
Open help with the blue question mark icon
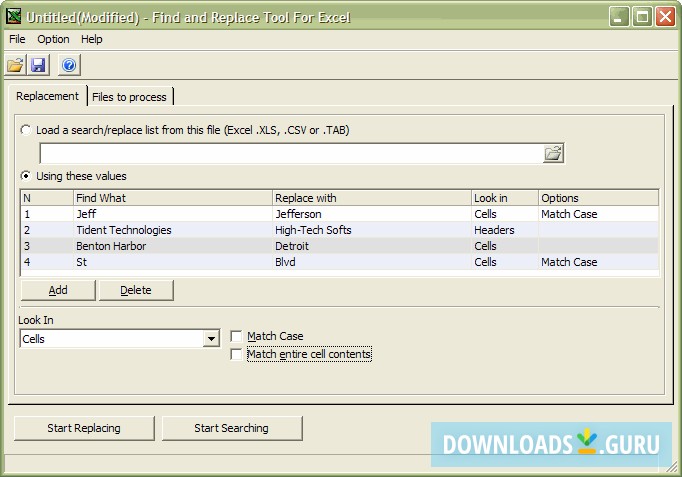[69, 66]
